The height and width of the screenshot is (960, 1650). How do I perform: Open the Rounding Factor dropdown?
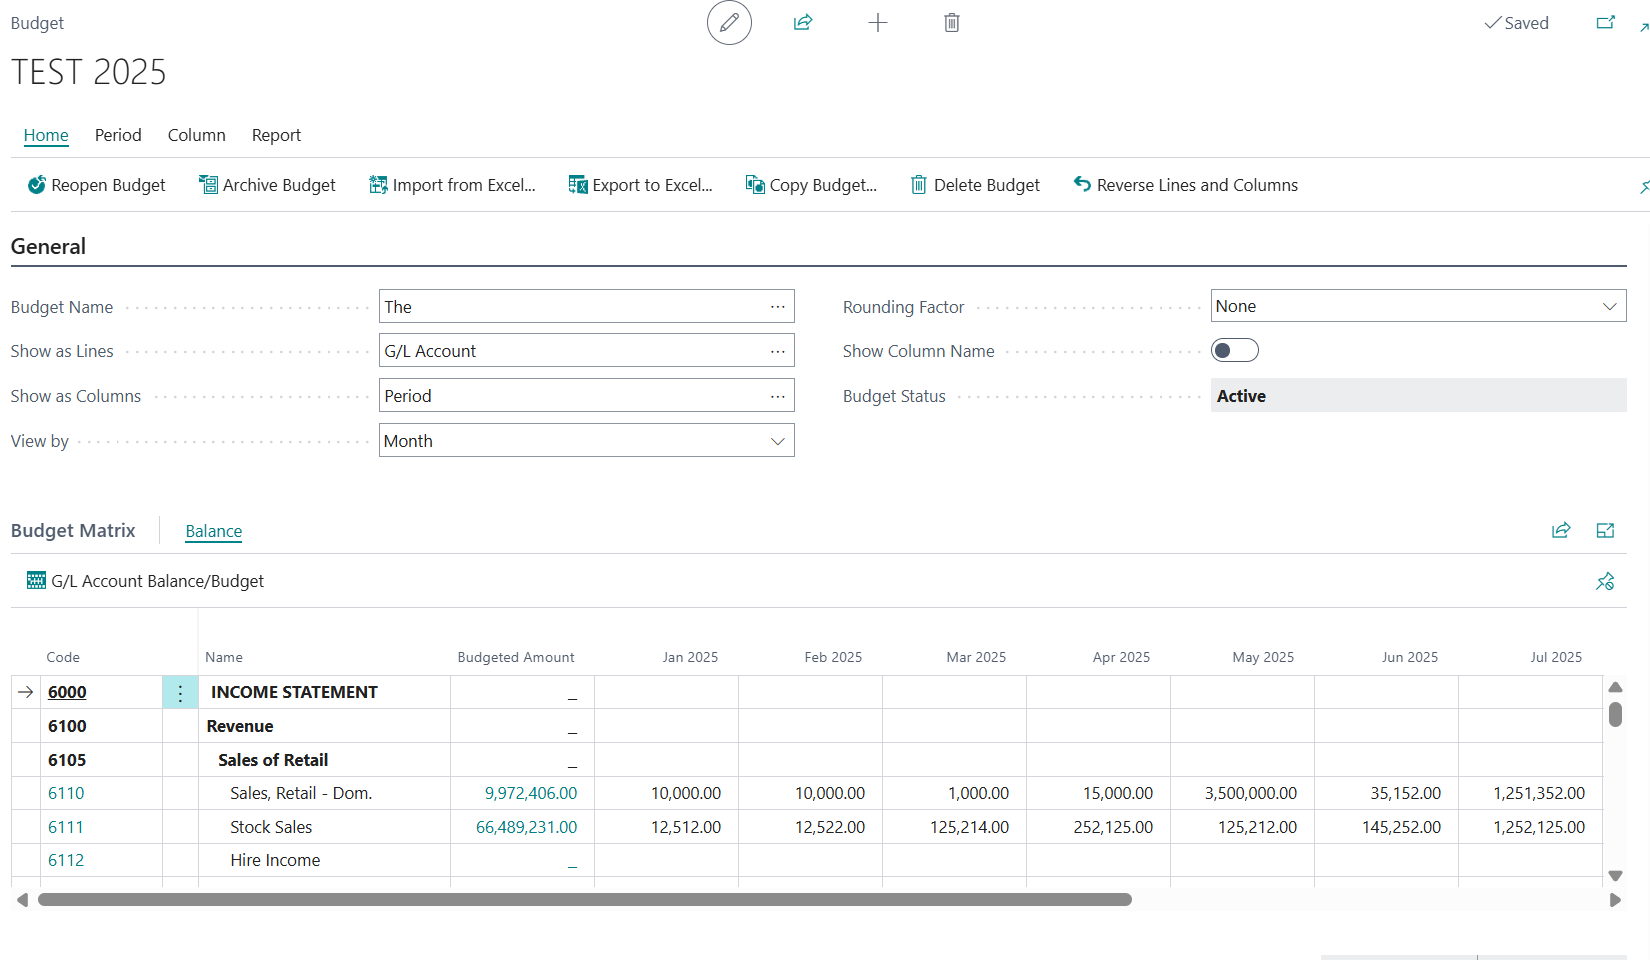[1418, 306]
